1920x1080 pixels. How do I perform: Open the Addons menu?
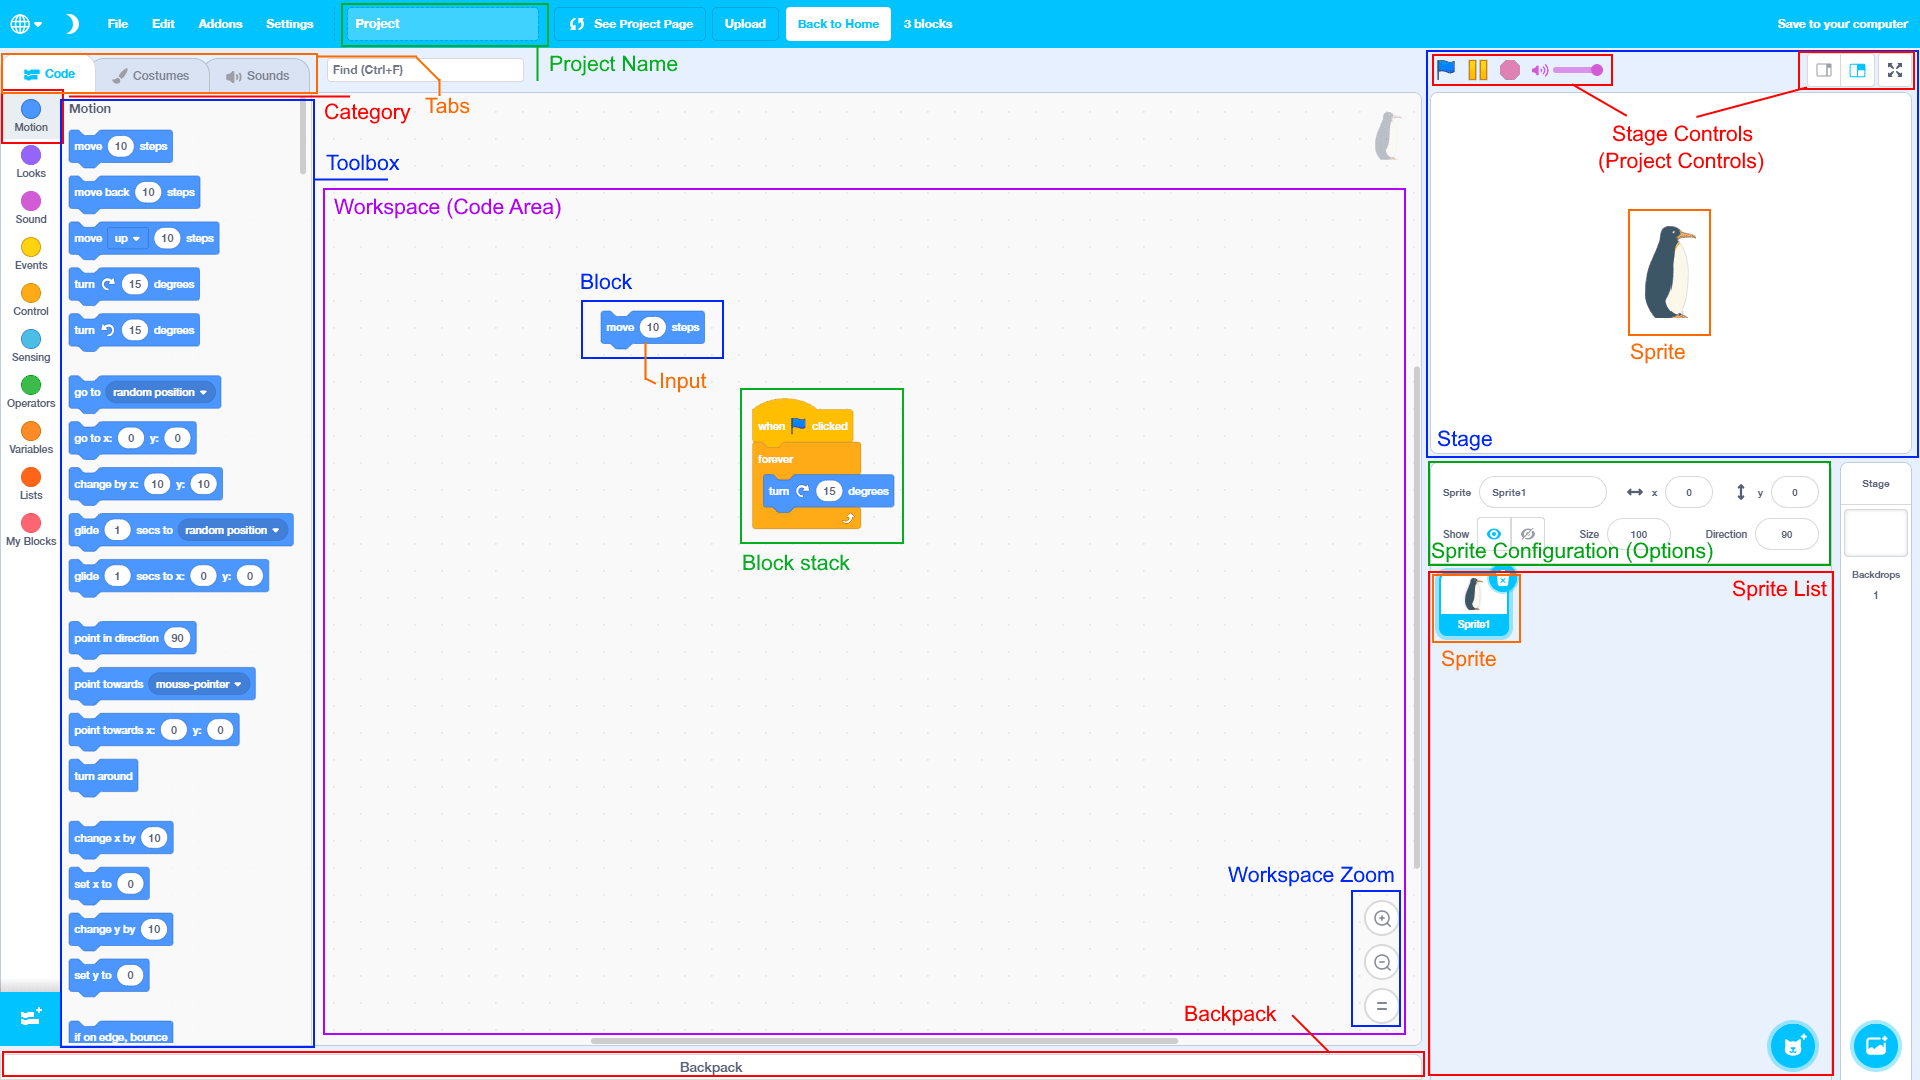(x=220, y=24)
